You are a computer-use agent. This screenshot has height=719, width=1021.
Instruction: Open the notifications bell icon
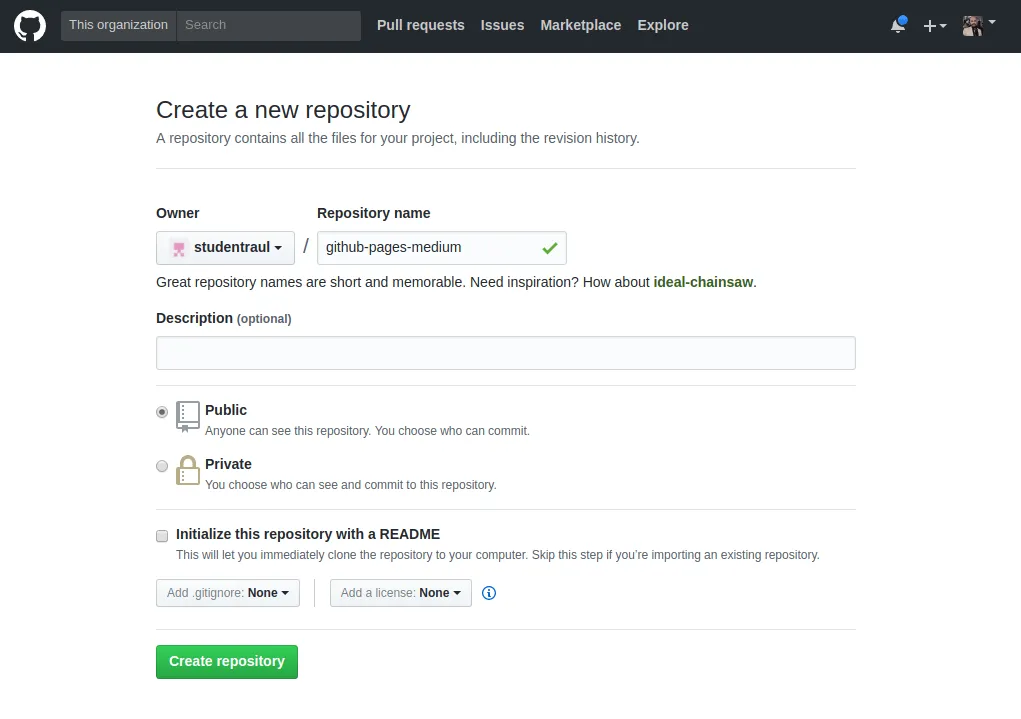898,25
